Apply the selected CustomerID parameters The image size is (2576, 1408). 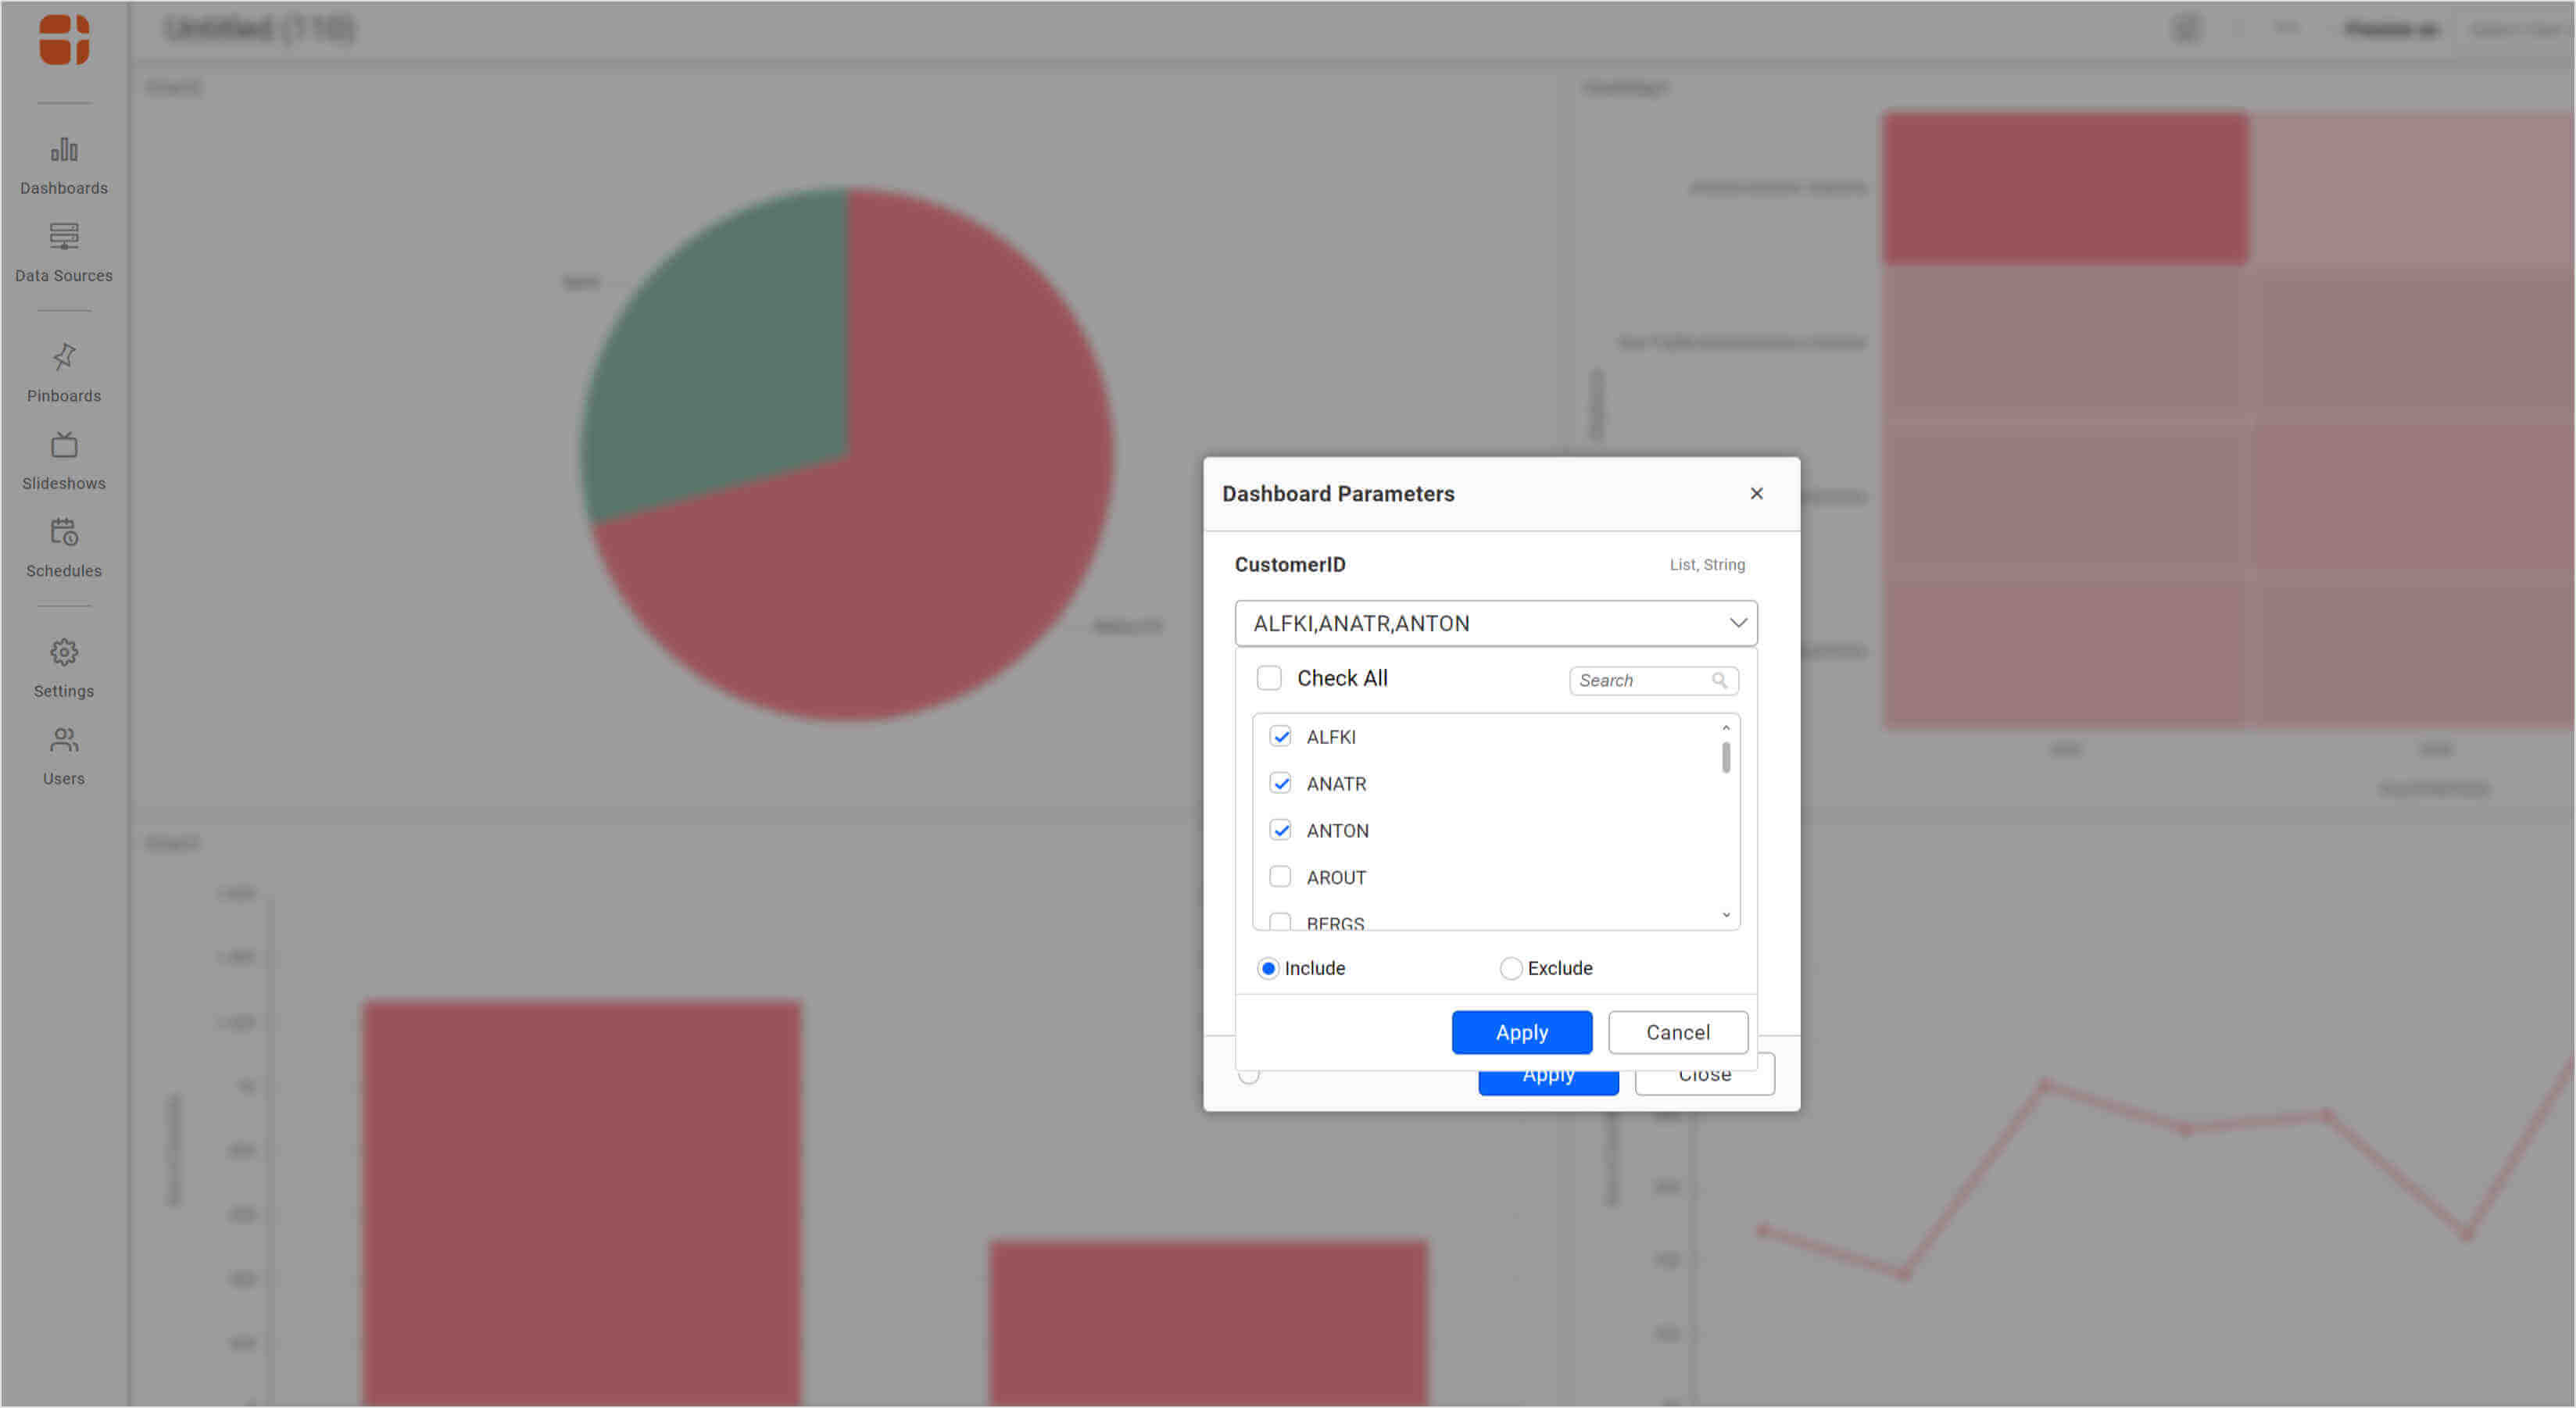[1521, 1032]
